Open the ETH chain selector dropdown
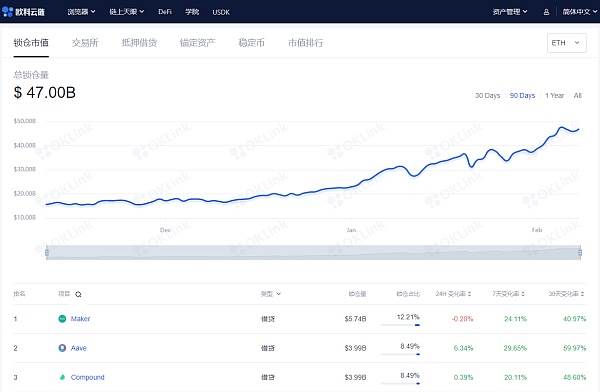The height and width of the screenshot is (392, 600). (567, 43)
